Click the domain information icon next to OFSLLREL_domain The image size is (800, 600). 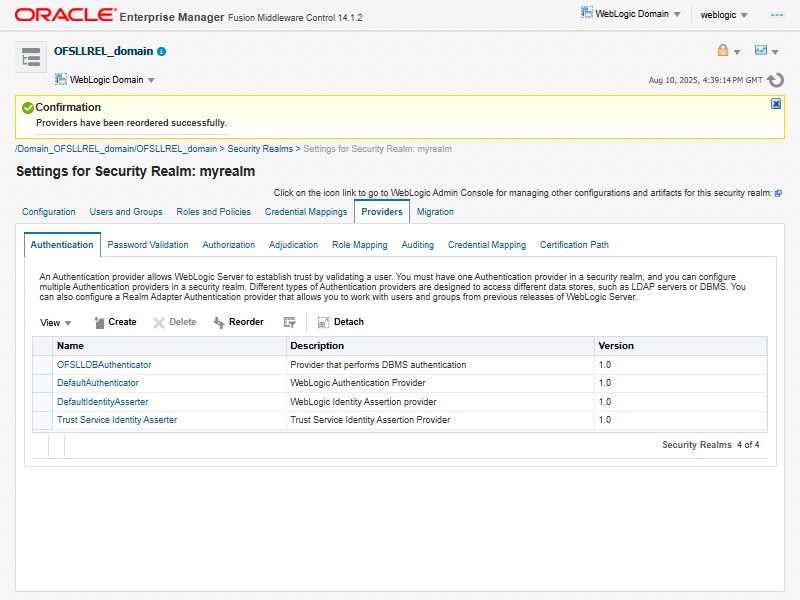[162, 52]
